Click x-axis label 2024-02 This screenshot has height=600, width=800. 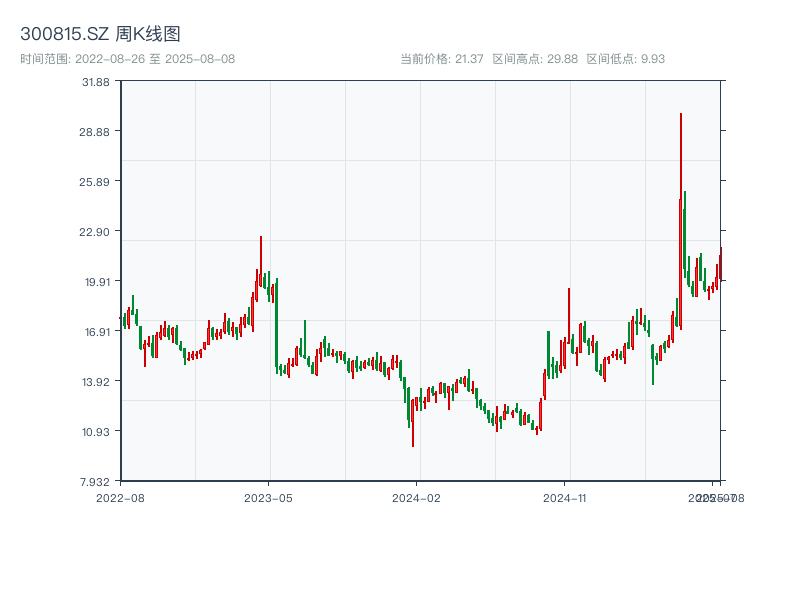point(416,498)
